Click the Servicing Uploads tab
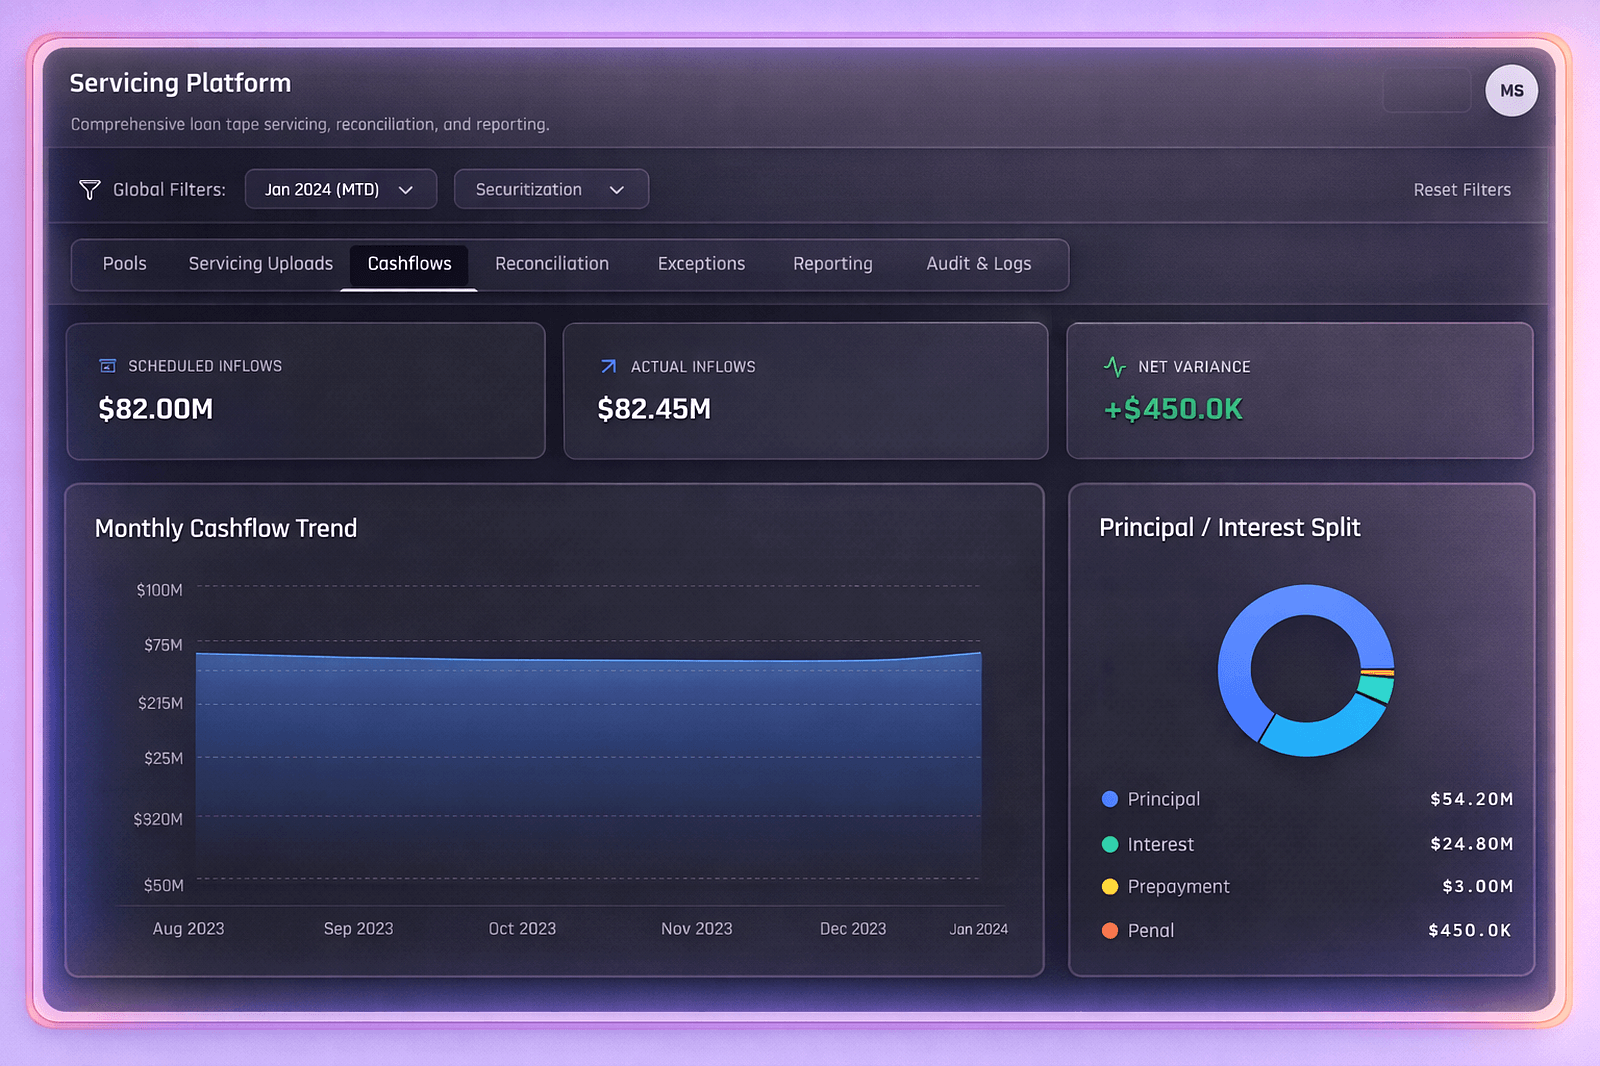This screenshot has height=1066, width=1600. (260, 263)
